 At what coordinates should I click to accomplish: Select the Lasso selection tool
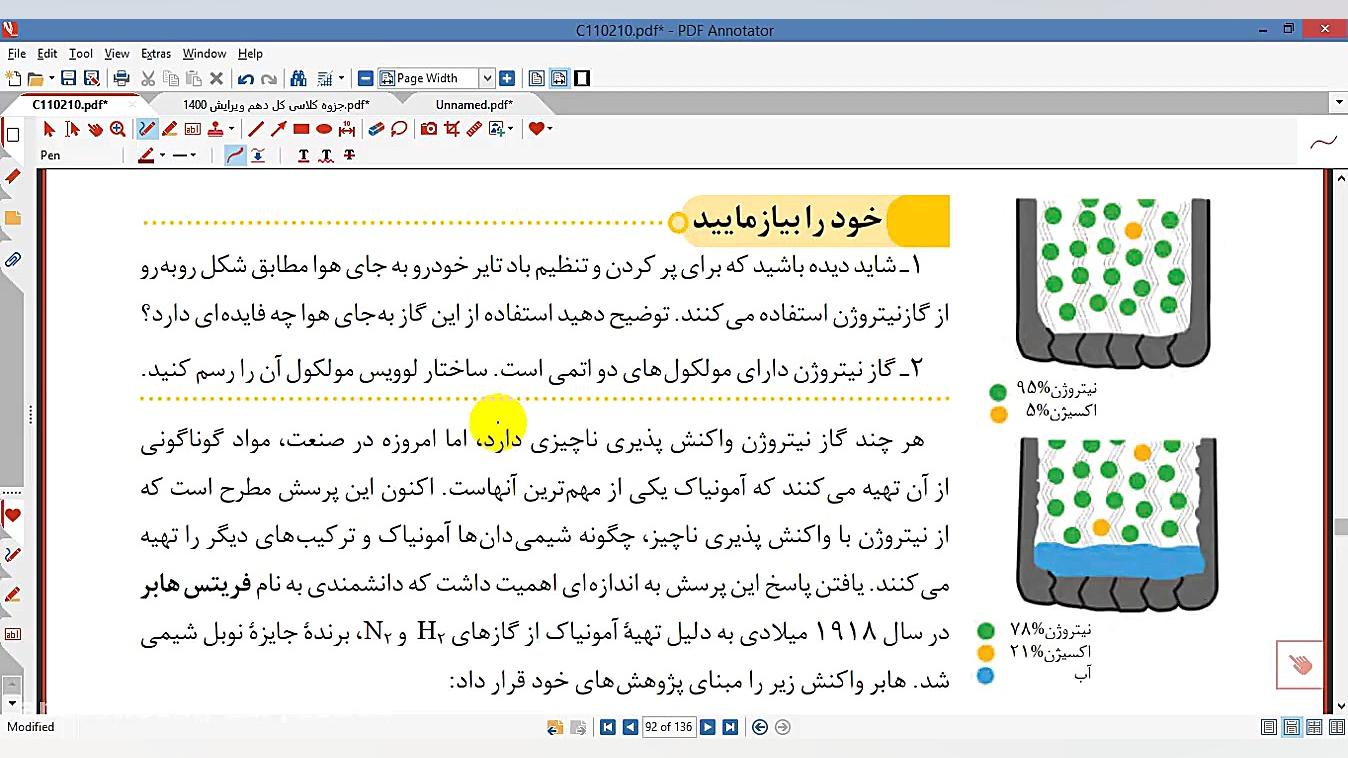coord(399,129)
